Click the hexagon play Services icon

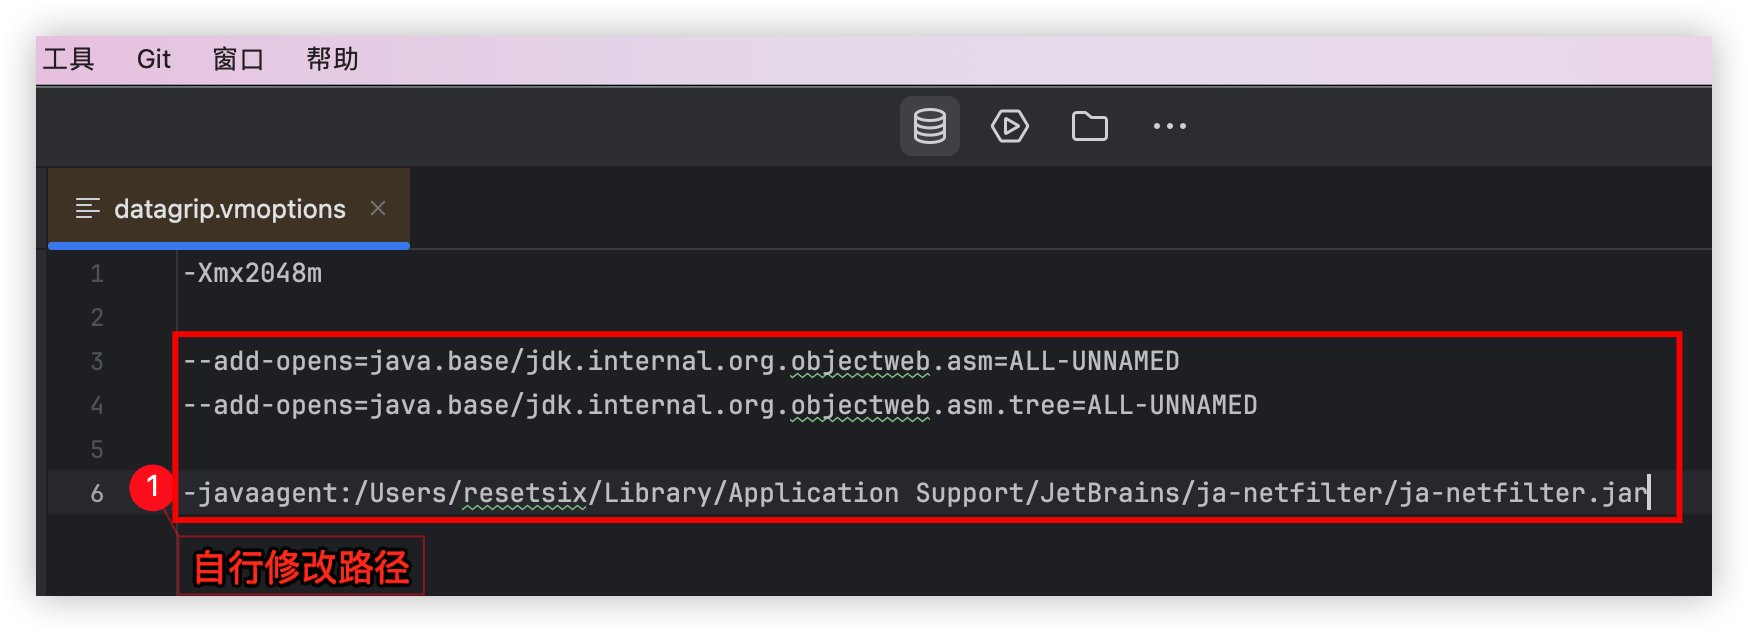pyautogui.click(x=1009, y=126)
